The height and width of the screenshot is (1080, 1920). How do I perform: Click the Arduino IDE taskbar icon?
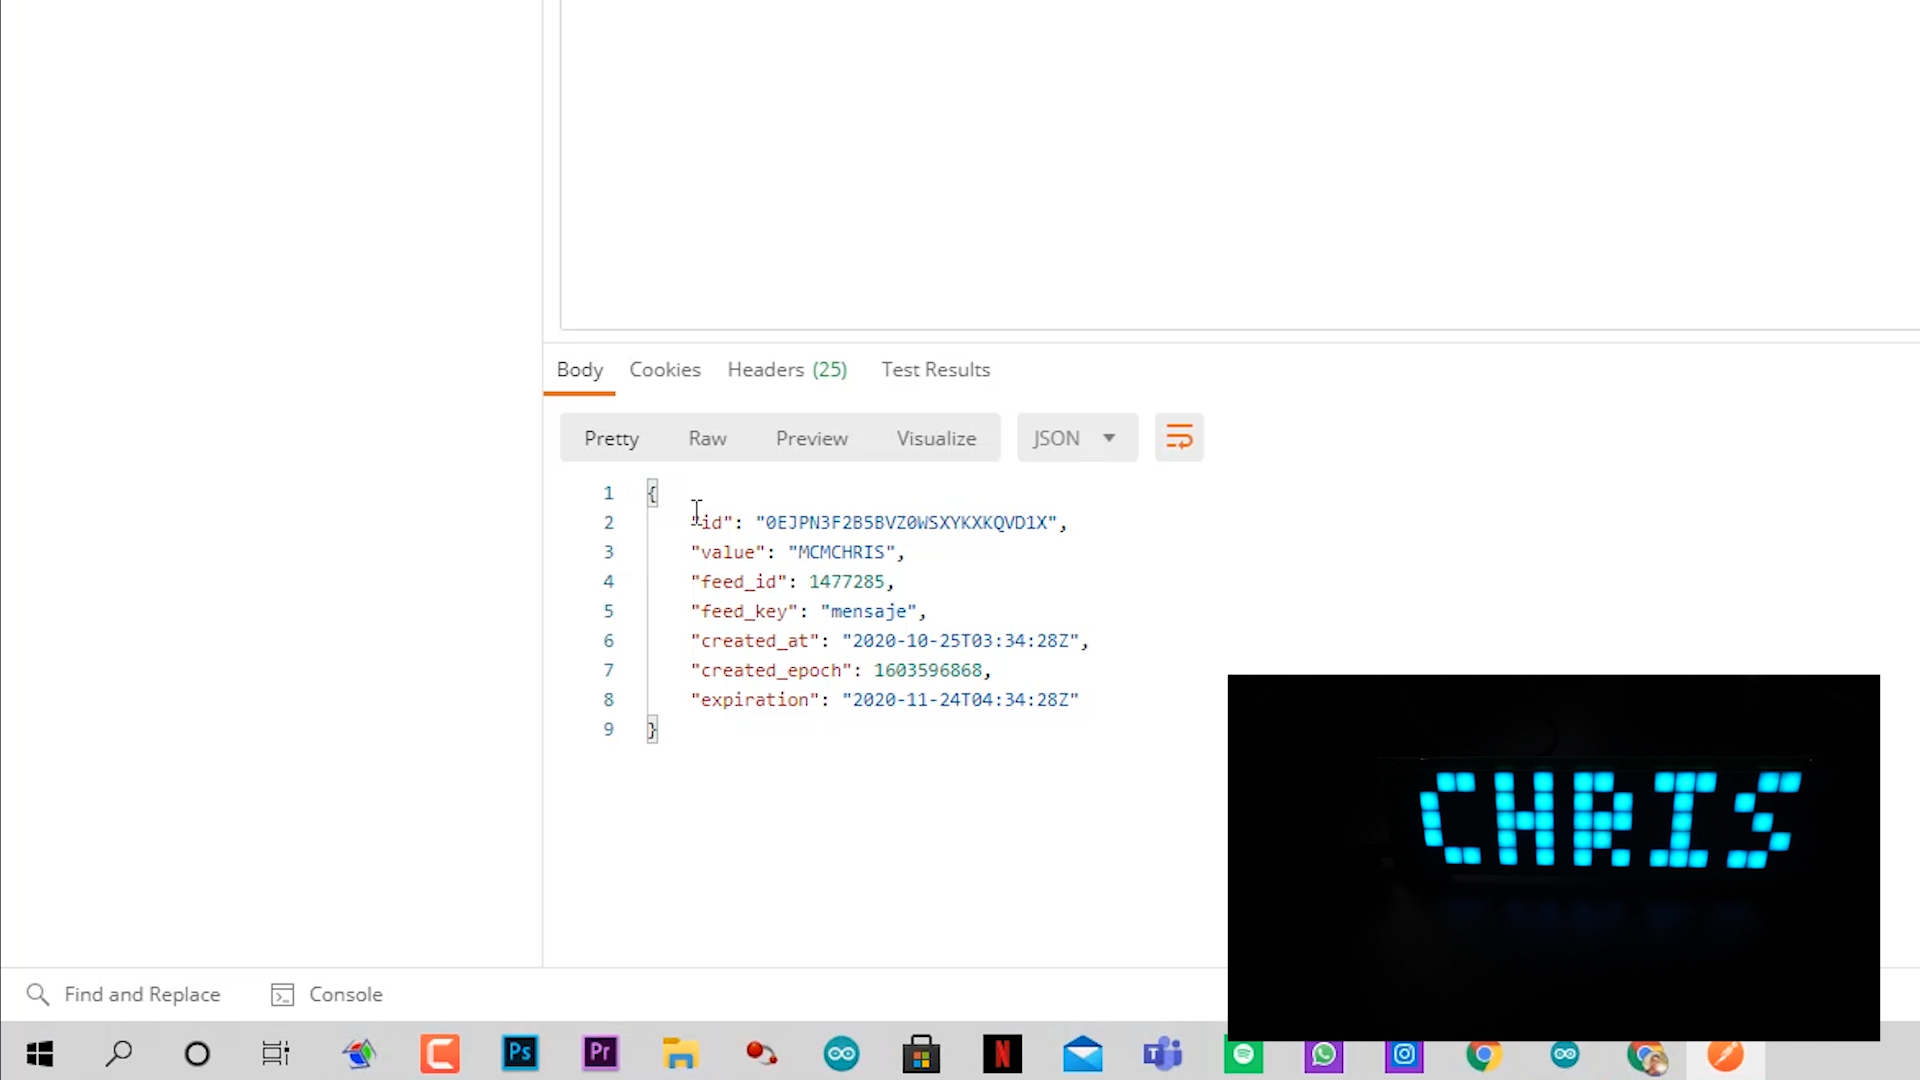coord(843,1054)
